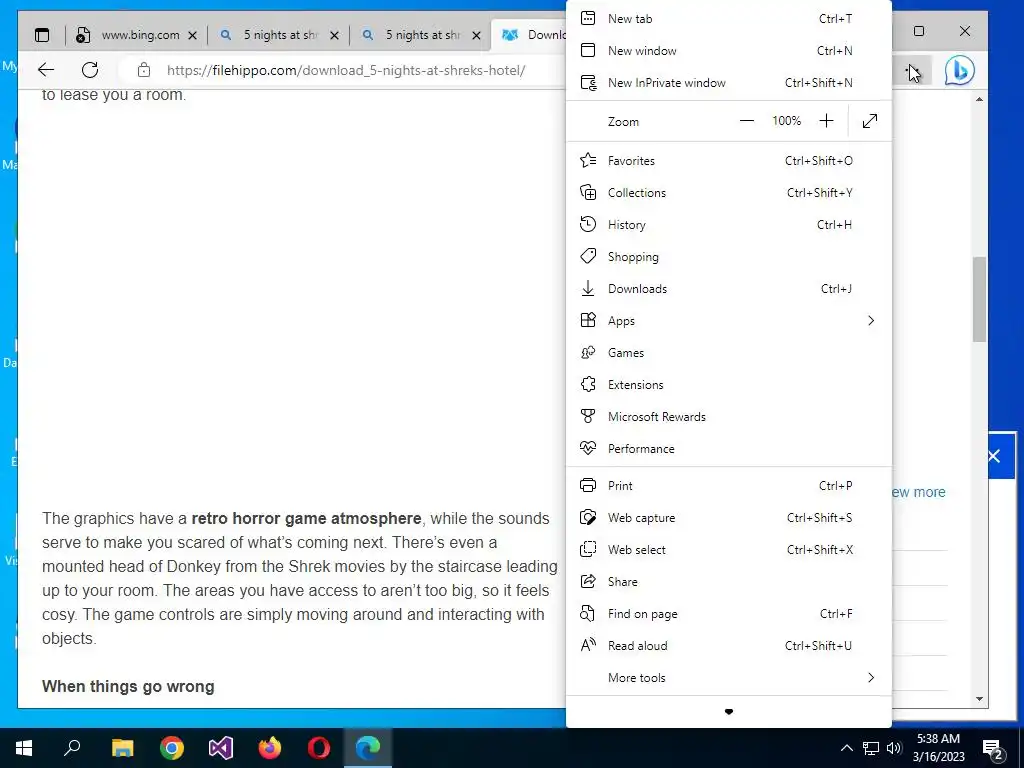Open File Explorer from taskbar

[x=122, y=748]
